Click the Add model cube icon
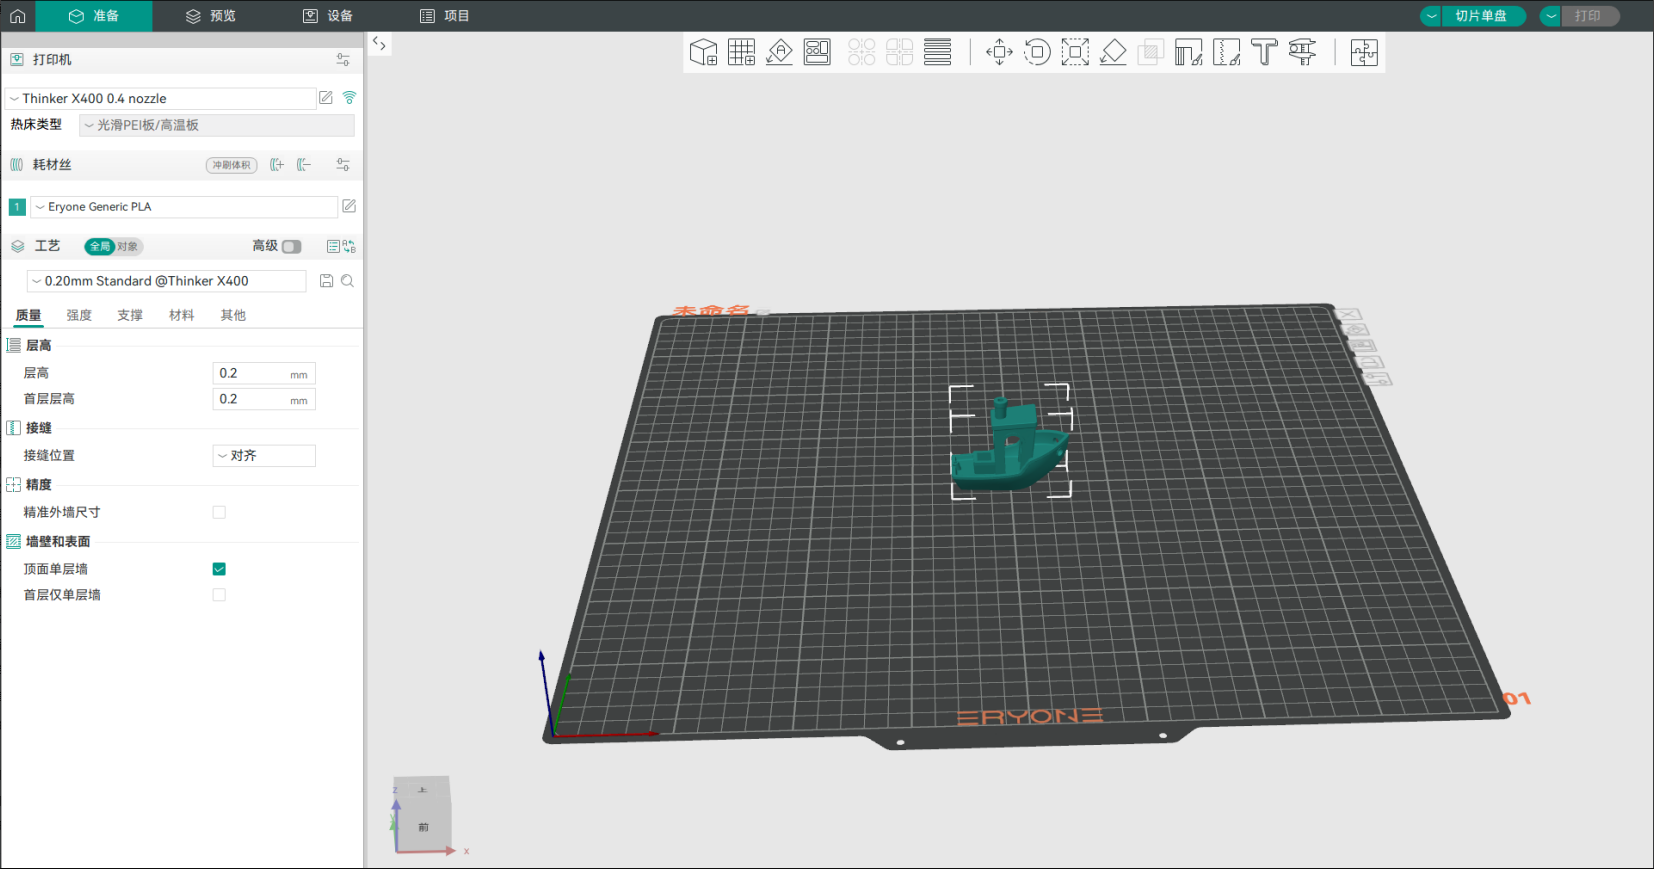 (x=703, y=52)
